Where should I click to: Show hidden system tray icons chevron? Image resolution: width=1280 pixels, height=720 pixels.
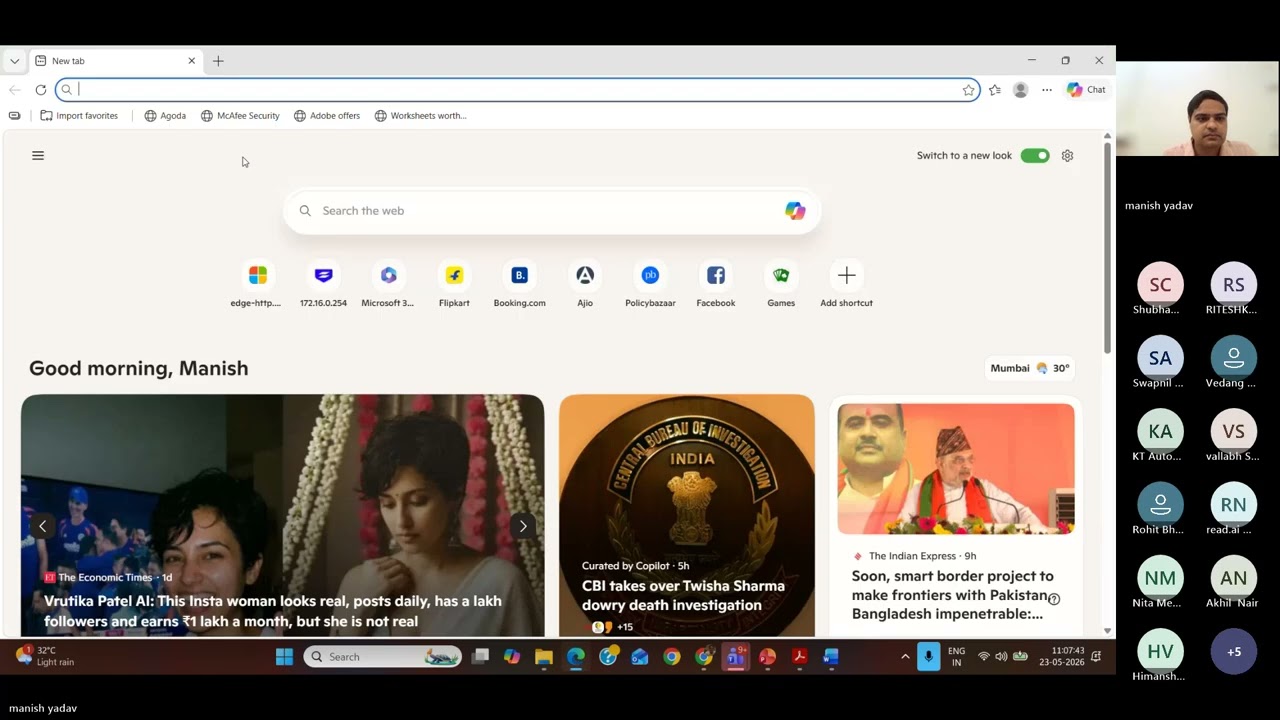tap(905, 657)
